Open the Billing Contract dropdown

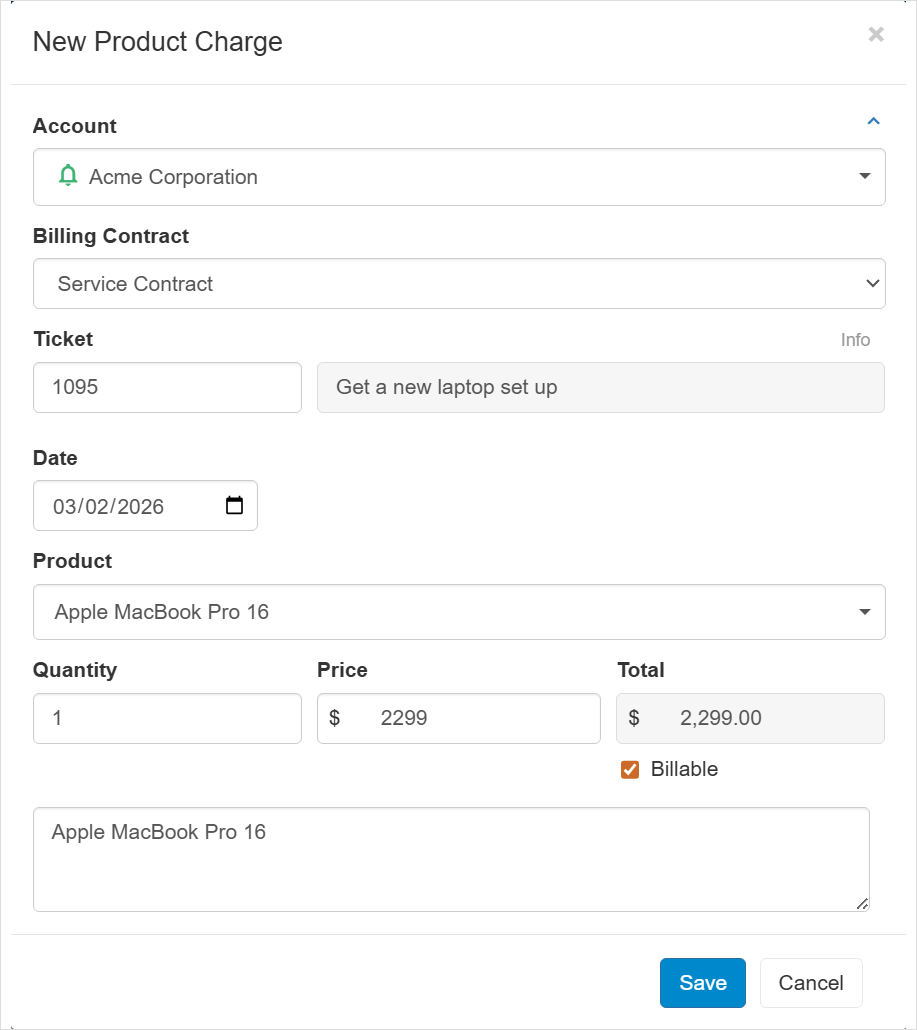click(459, 283)
